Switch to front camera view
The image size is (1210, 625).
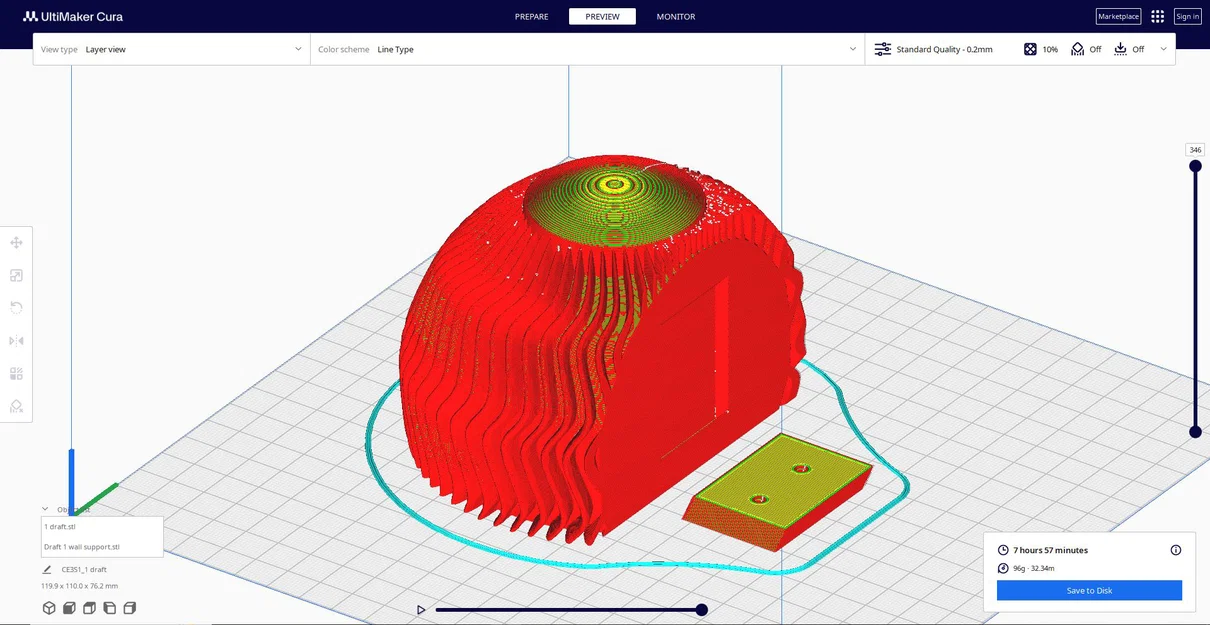69,608
